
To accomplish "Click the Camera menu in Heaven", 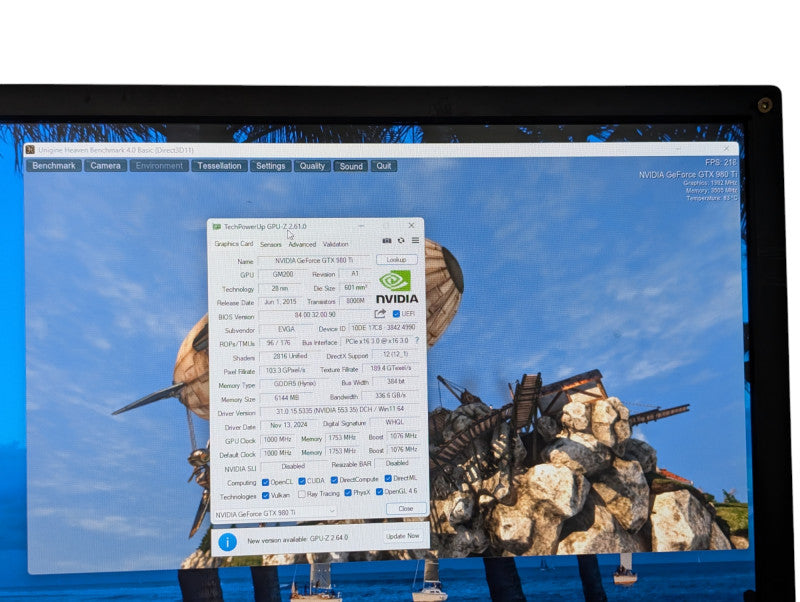I will coord(106,166).
